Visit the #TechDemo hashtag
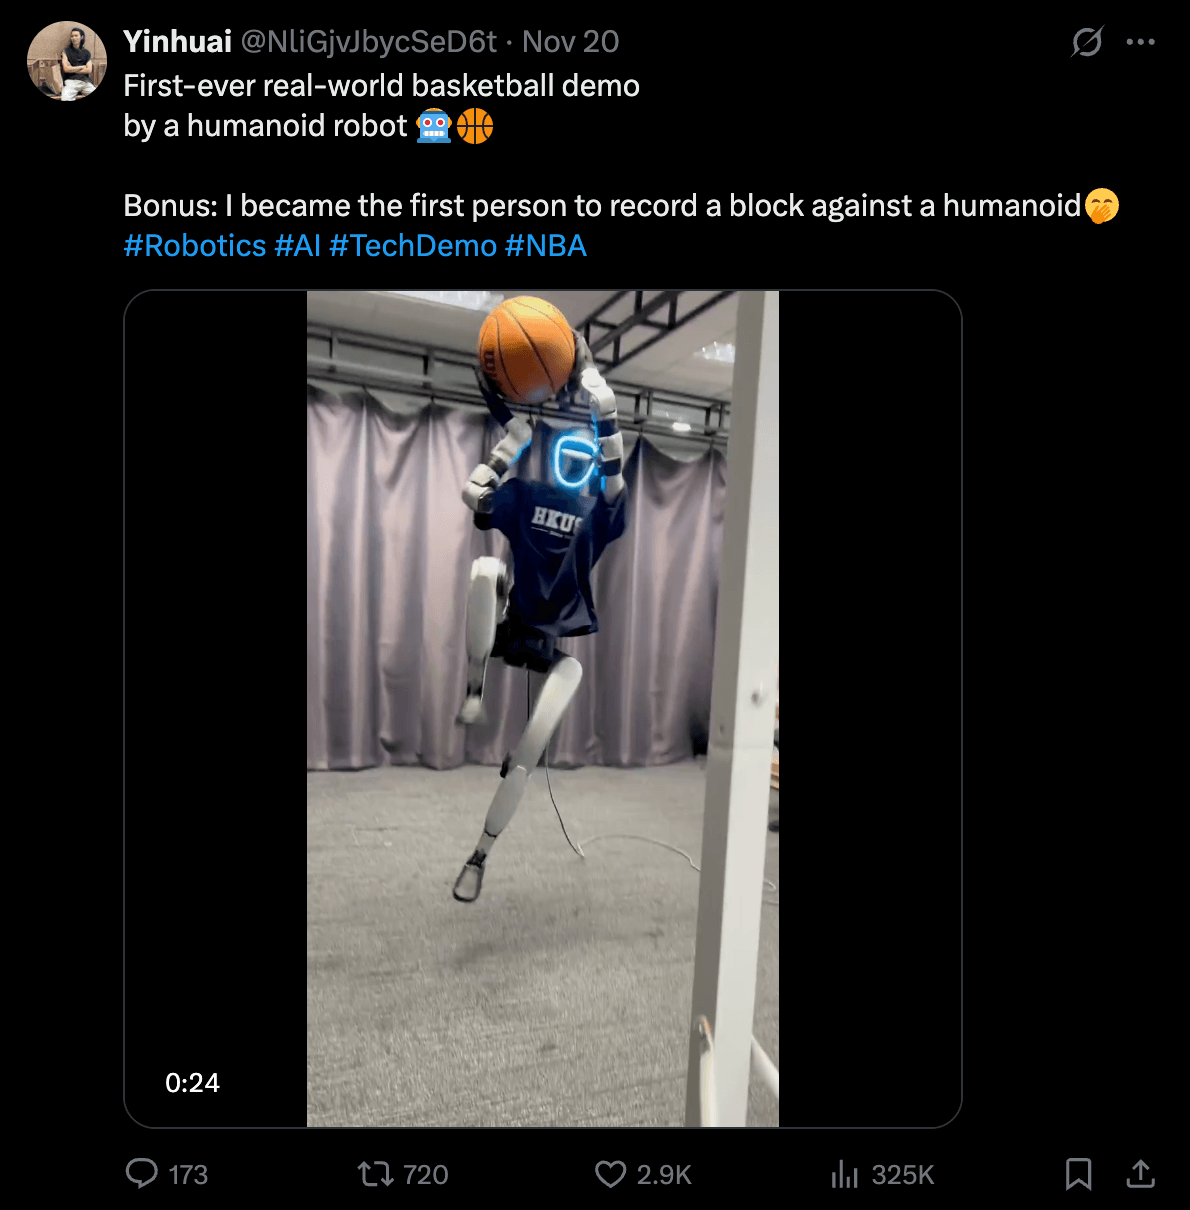The width and height of the screenshot is (1190, 1210). click(413, 246)
